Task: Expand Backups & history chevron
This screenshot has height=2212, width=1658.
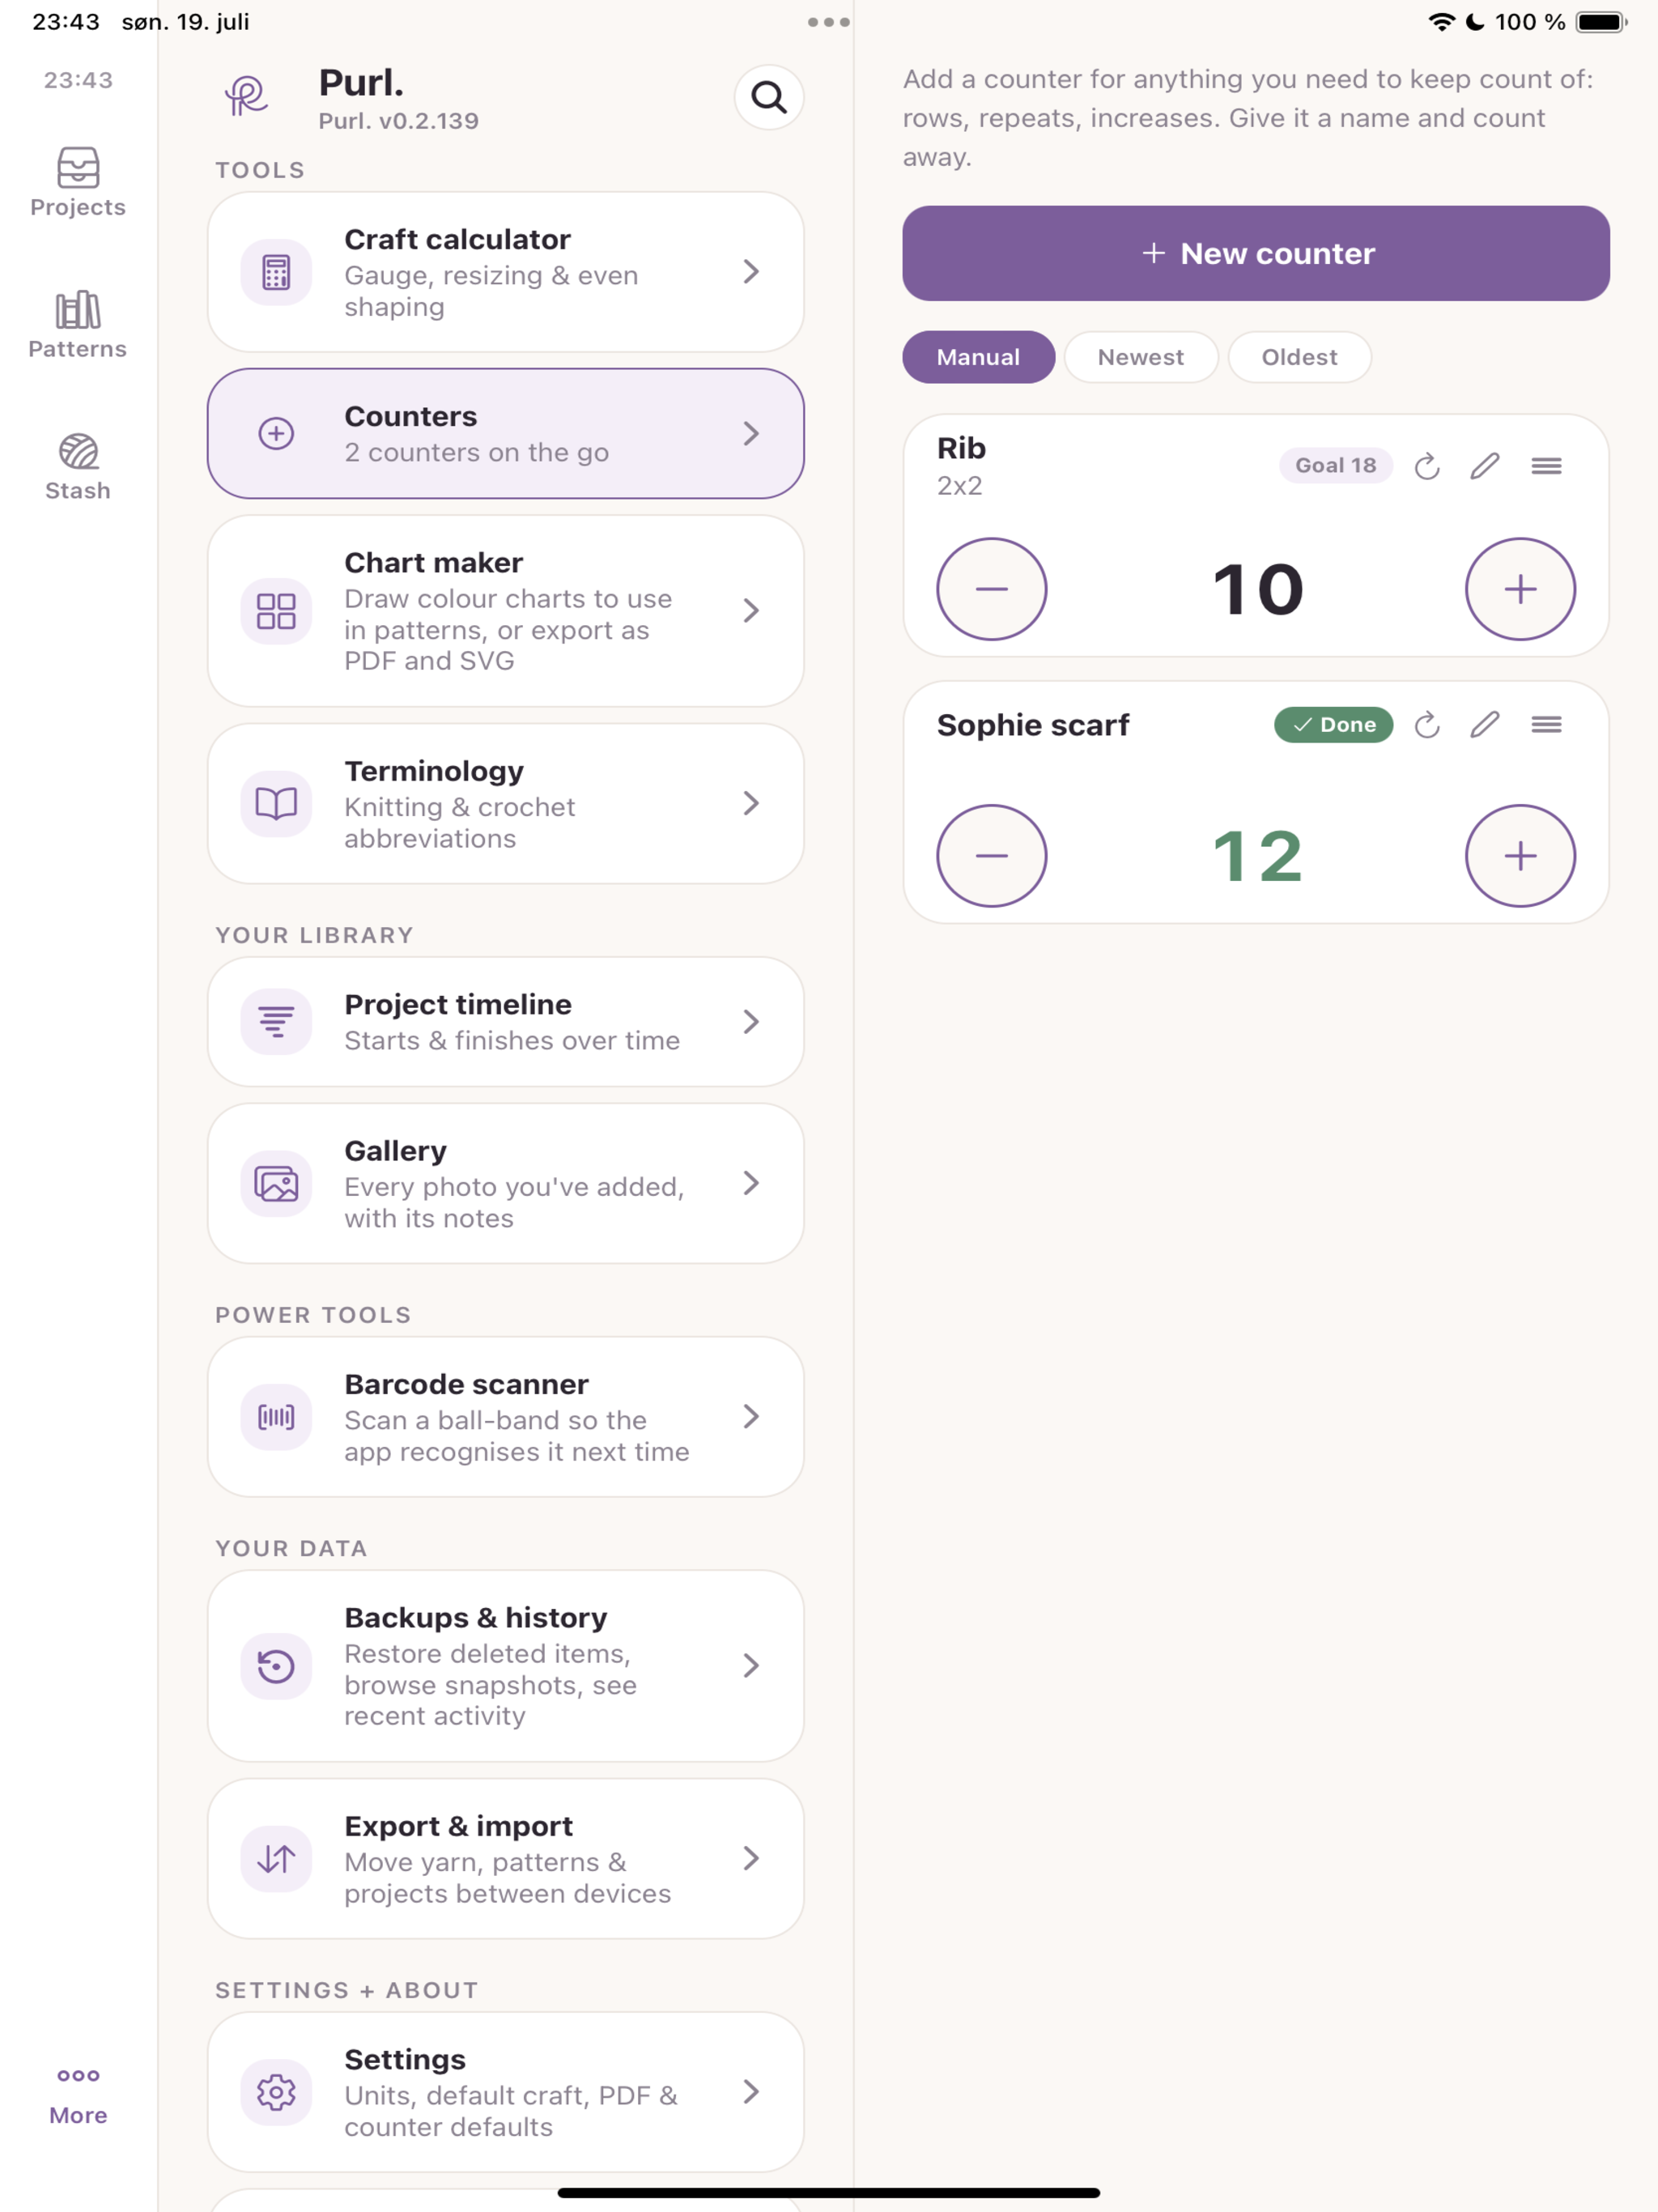Action: click(751, 1665)
